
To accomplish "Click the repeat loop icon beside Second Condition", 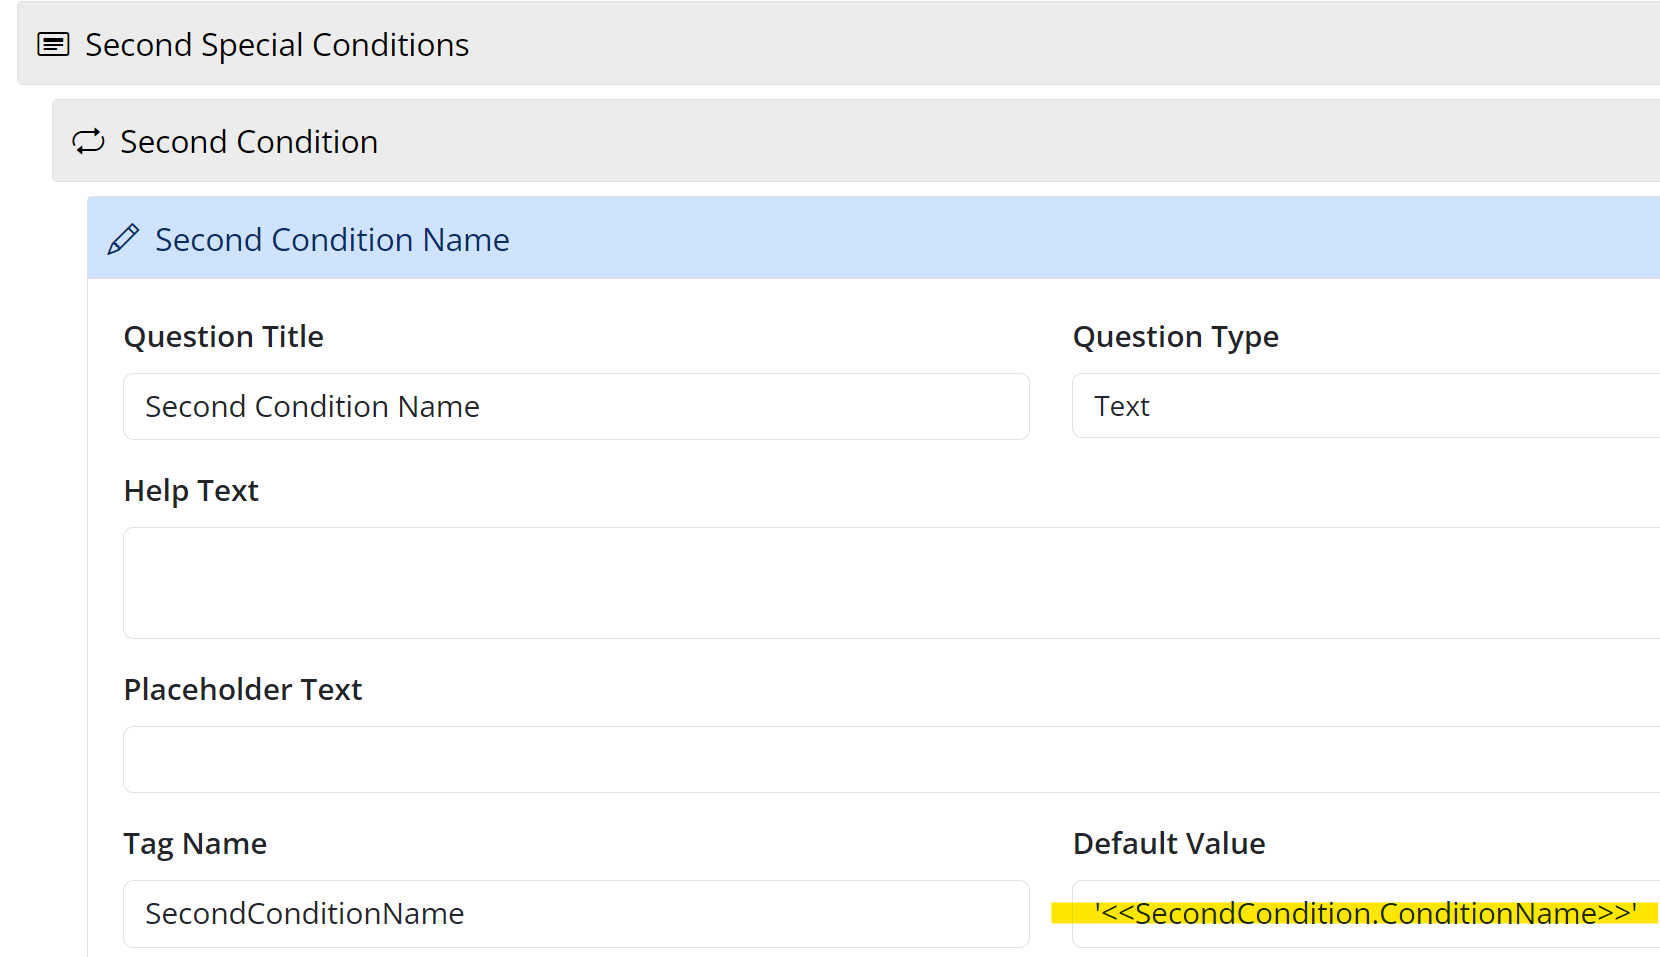I will tap(88, 142).
